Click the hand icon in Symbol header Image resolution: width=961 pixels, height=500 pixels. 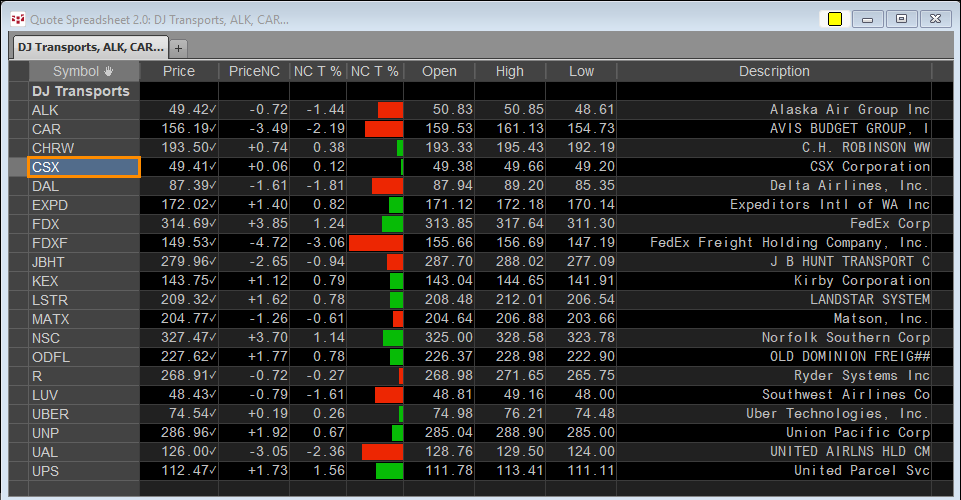(108, 71)
